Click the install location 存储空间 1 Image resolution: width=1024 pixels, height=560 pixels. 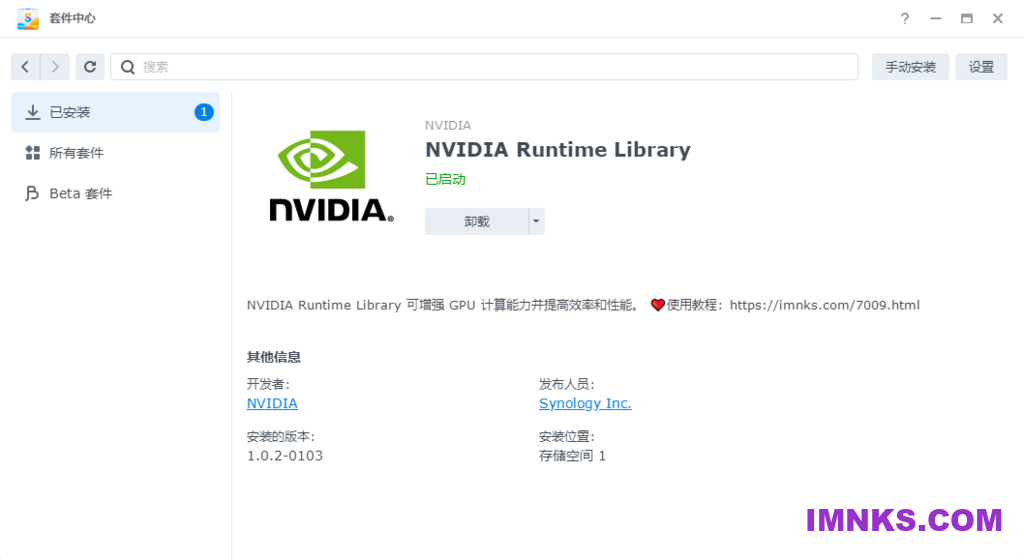click(572, 456)
